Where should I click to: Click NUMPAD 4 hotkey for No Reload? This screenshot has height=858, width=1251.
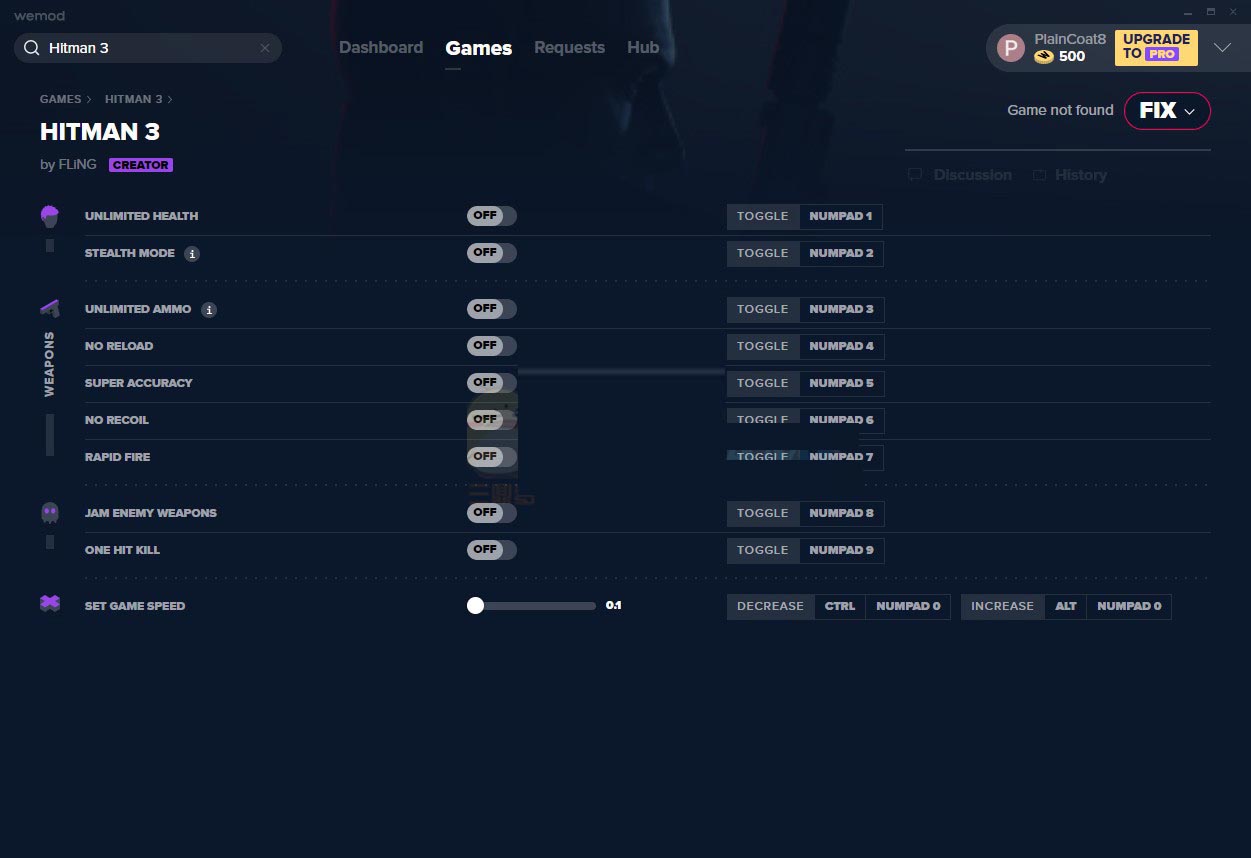click(x=841, y=347)
